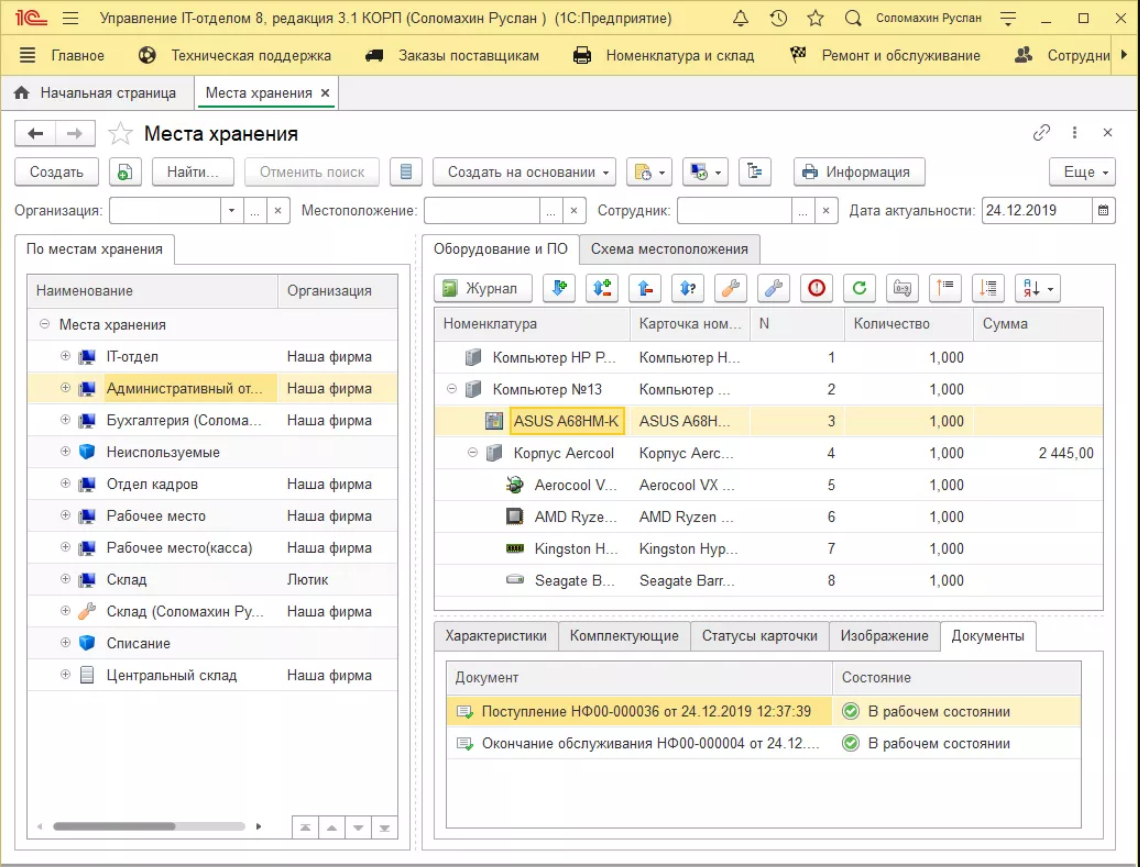
Task: Open the Характеристики tab
Action: (x=496, y=636)
